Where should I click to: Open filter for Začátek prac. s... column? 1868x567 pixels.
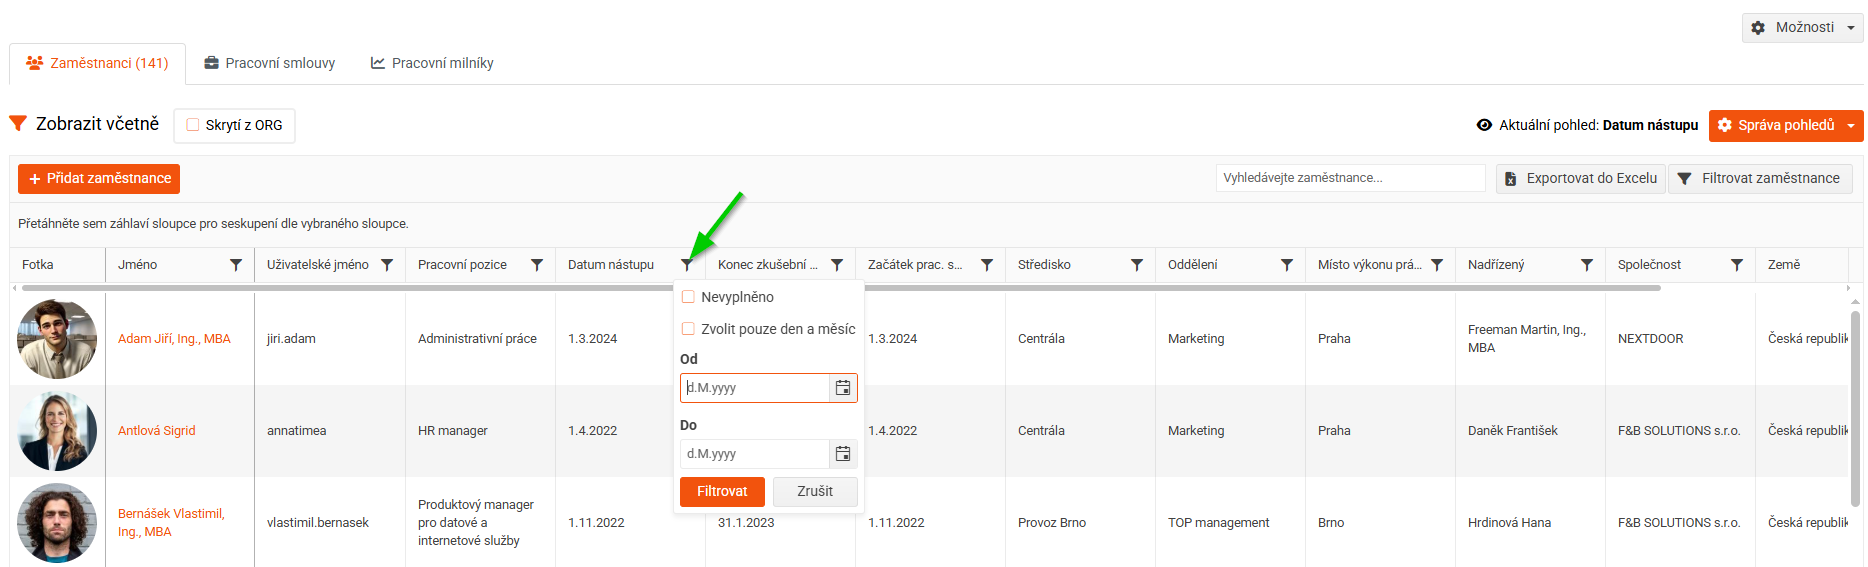pos(987,265)
